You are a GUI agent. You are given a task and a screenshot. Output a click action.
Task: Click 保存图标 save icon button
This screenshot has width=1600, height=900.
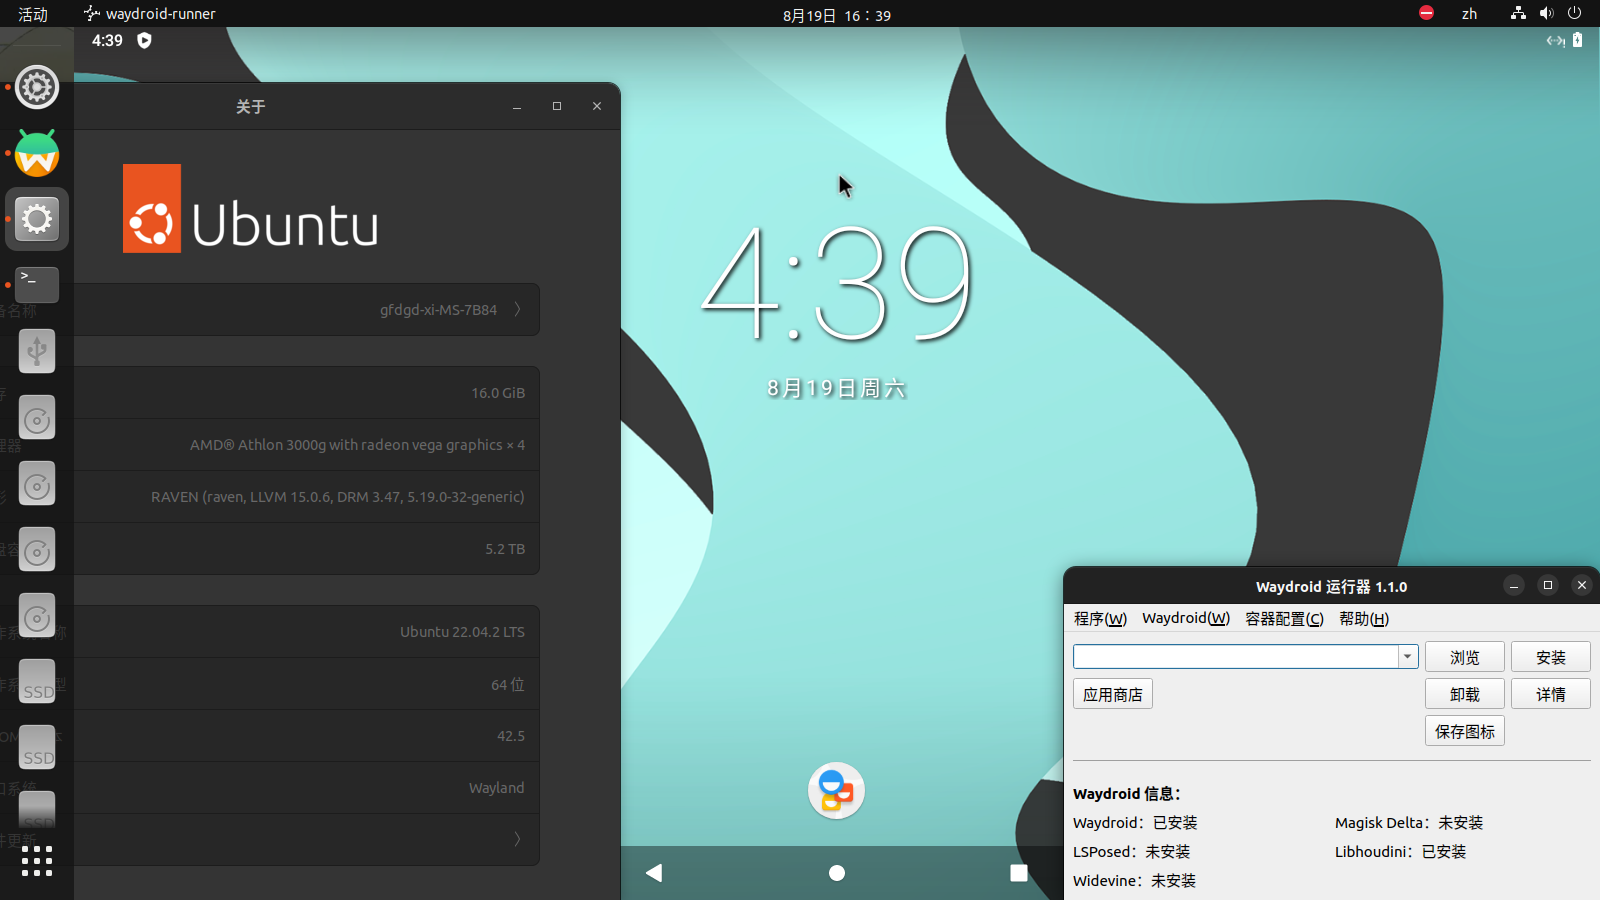coord(1465,731)
